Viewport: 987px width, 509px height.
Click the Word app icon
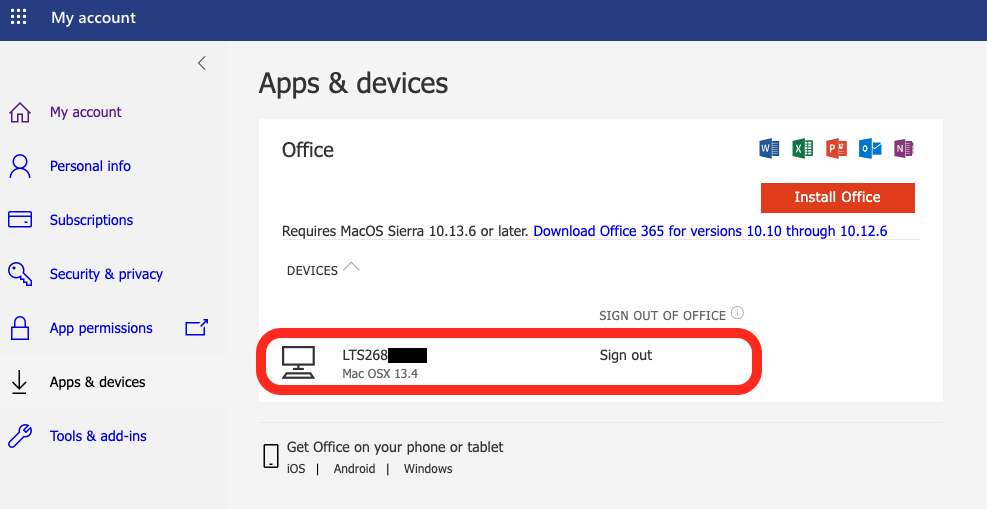(x=769, y=148)
